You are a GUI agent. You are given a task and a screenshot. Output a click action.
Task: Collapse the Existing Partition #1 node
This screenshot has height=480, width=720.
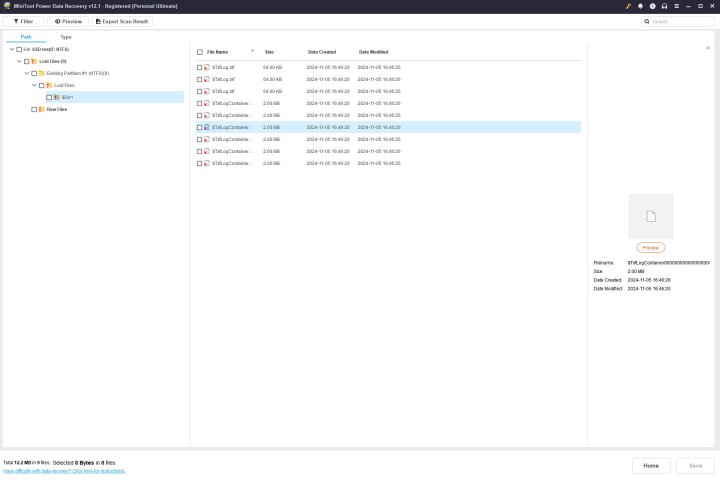pyautogui.click(x=27, y=73)
